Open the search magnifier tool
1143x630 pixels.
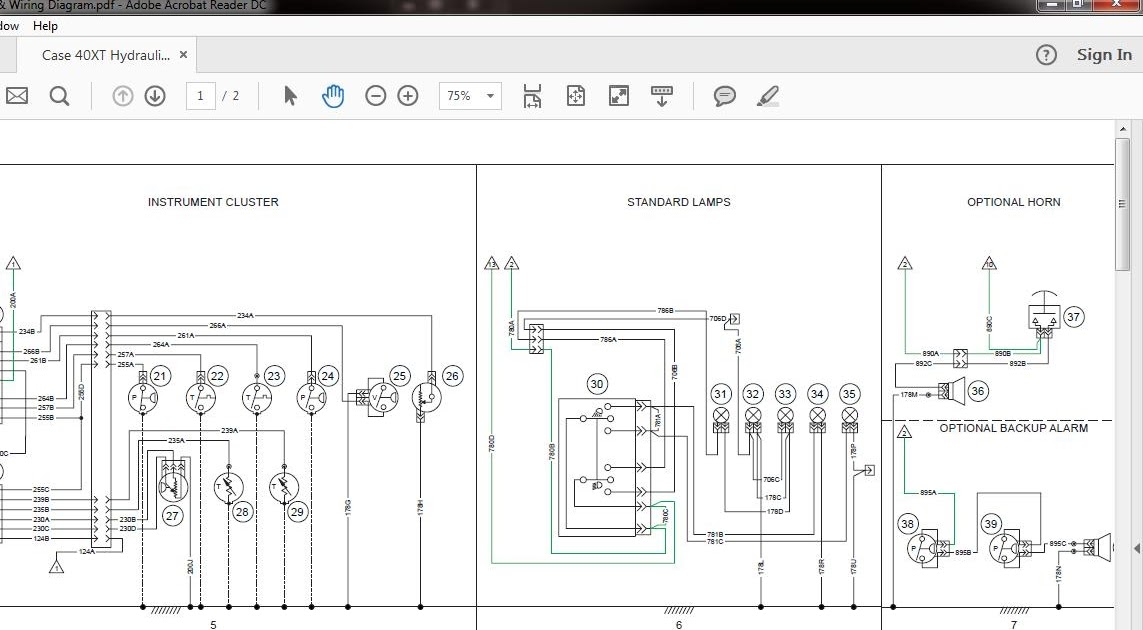point(59,96)
